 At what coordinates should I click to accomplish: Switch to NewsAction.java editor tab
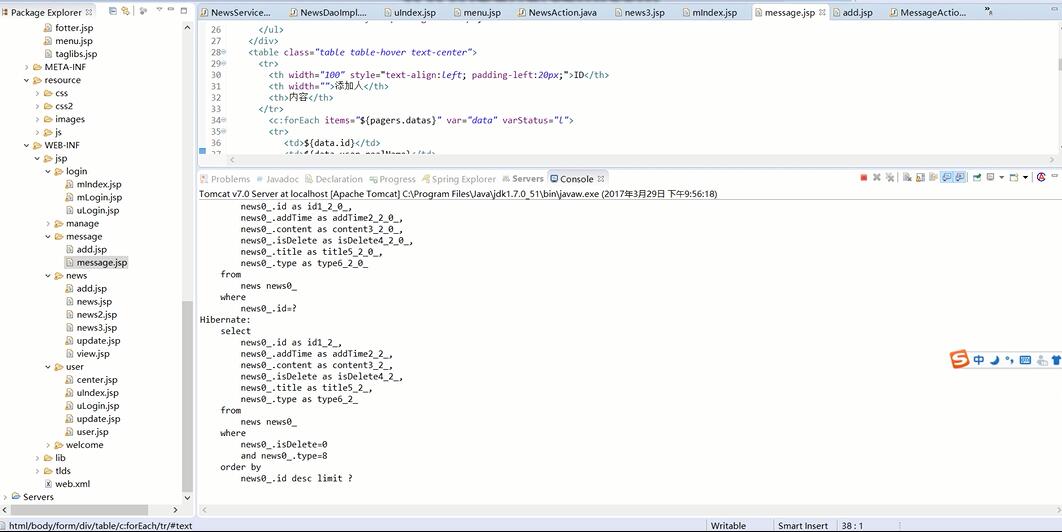(x=555, y=12)
